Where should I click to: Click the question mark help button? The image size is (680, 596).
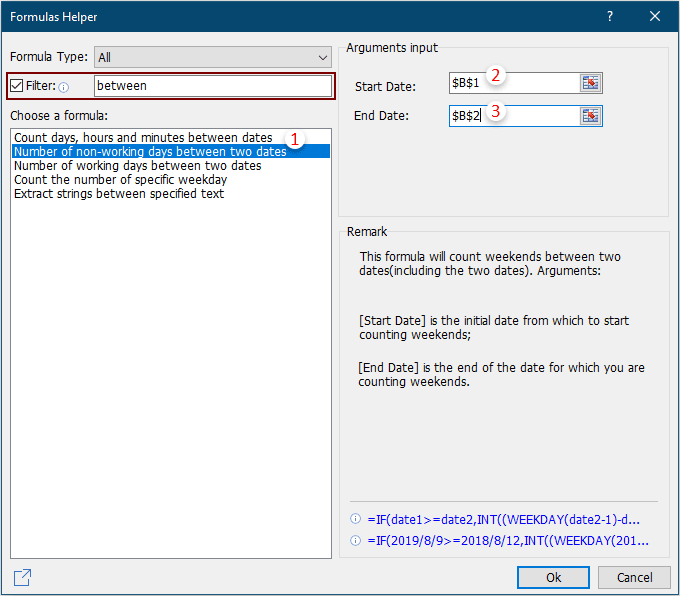click(x=610, y=17)
